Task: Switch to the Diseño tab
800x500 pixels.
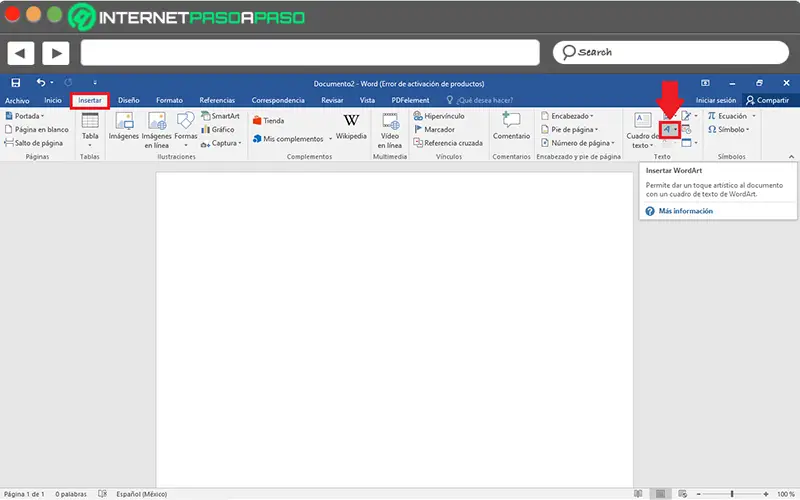Action: (x=129, y=101)
